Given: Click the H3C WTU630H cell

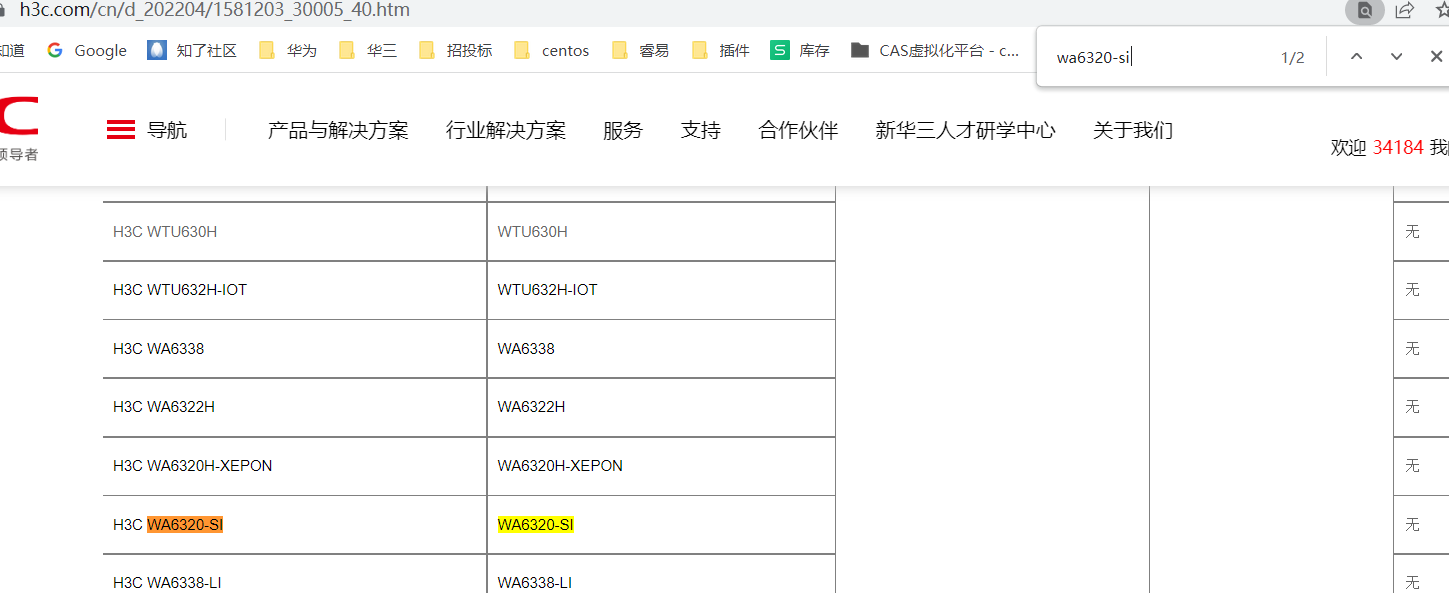Looking at the screenshot, I should [x=295, y=231].
